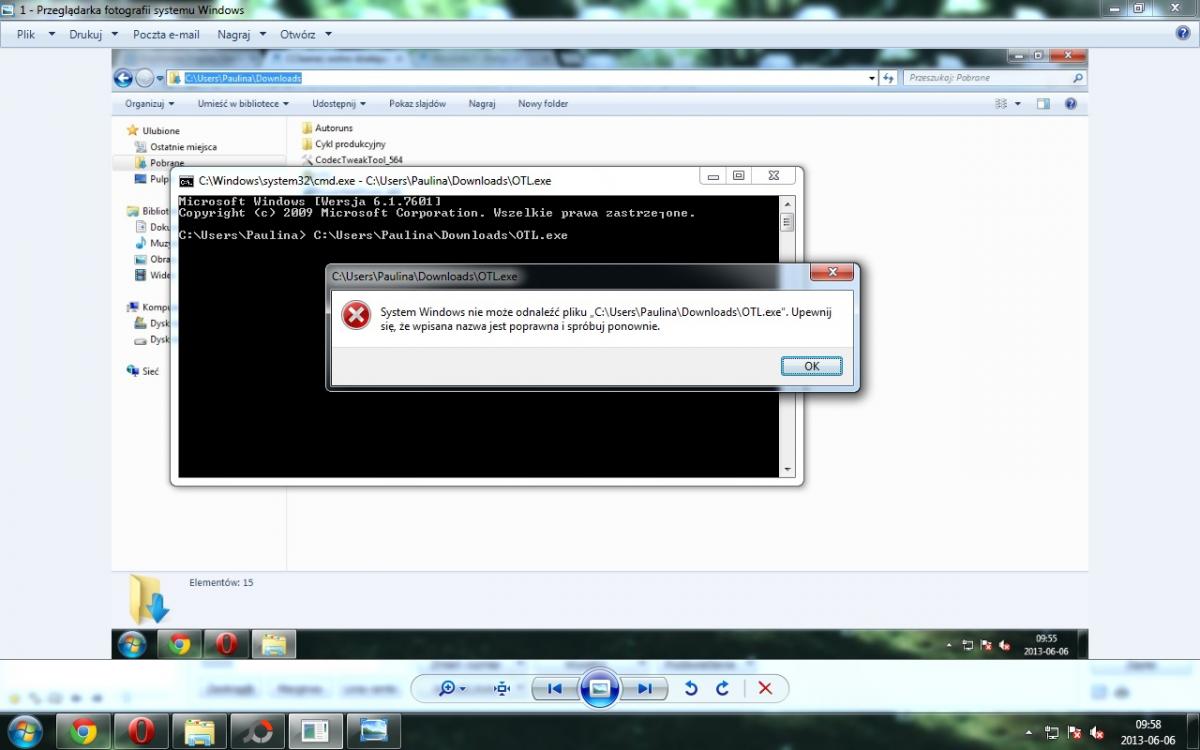Open File Explorer from the bottom taskbar
This screenshot has height=750, width=1200.
pyautogui.click(x=200, y=732)
